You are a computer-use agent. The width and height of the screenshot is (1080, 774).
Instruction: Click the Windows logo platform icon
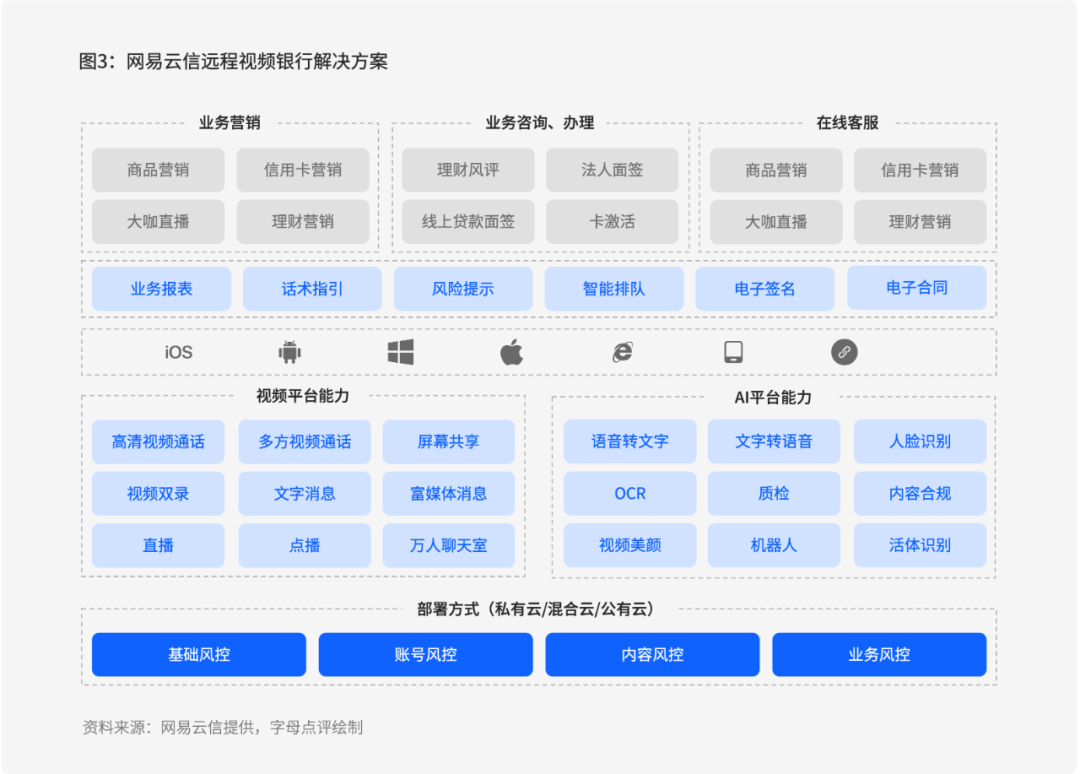point(400,352)
